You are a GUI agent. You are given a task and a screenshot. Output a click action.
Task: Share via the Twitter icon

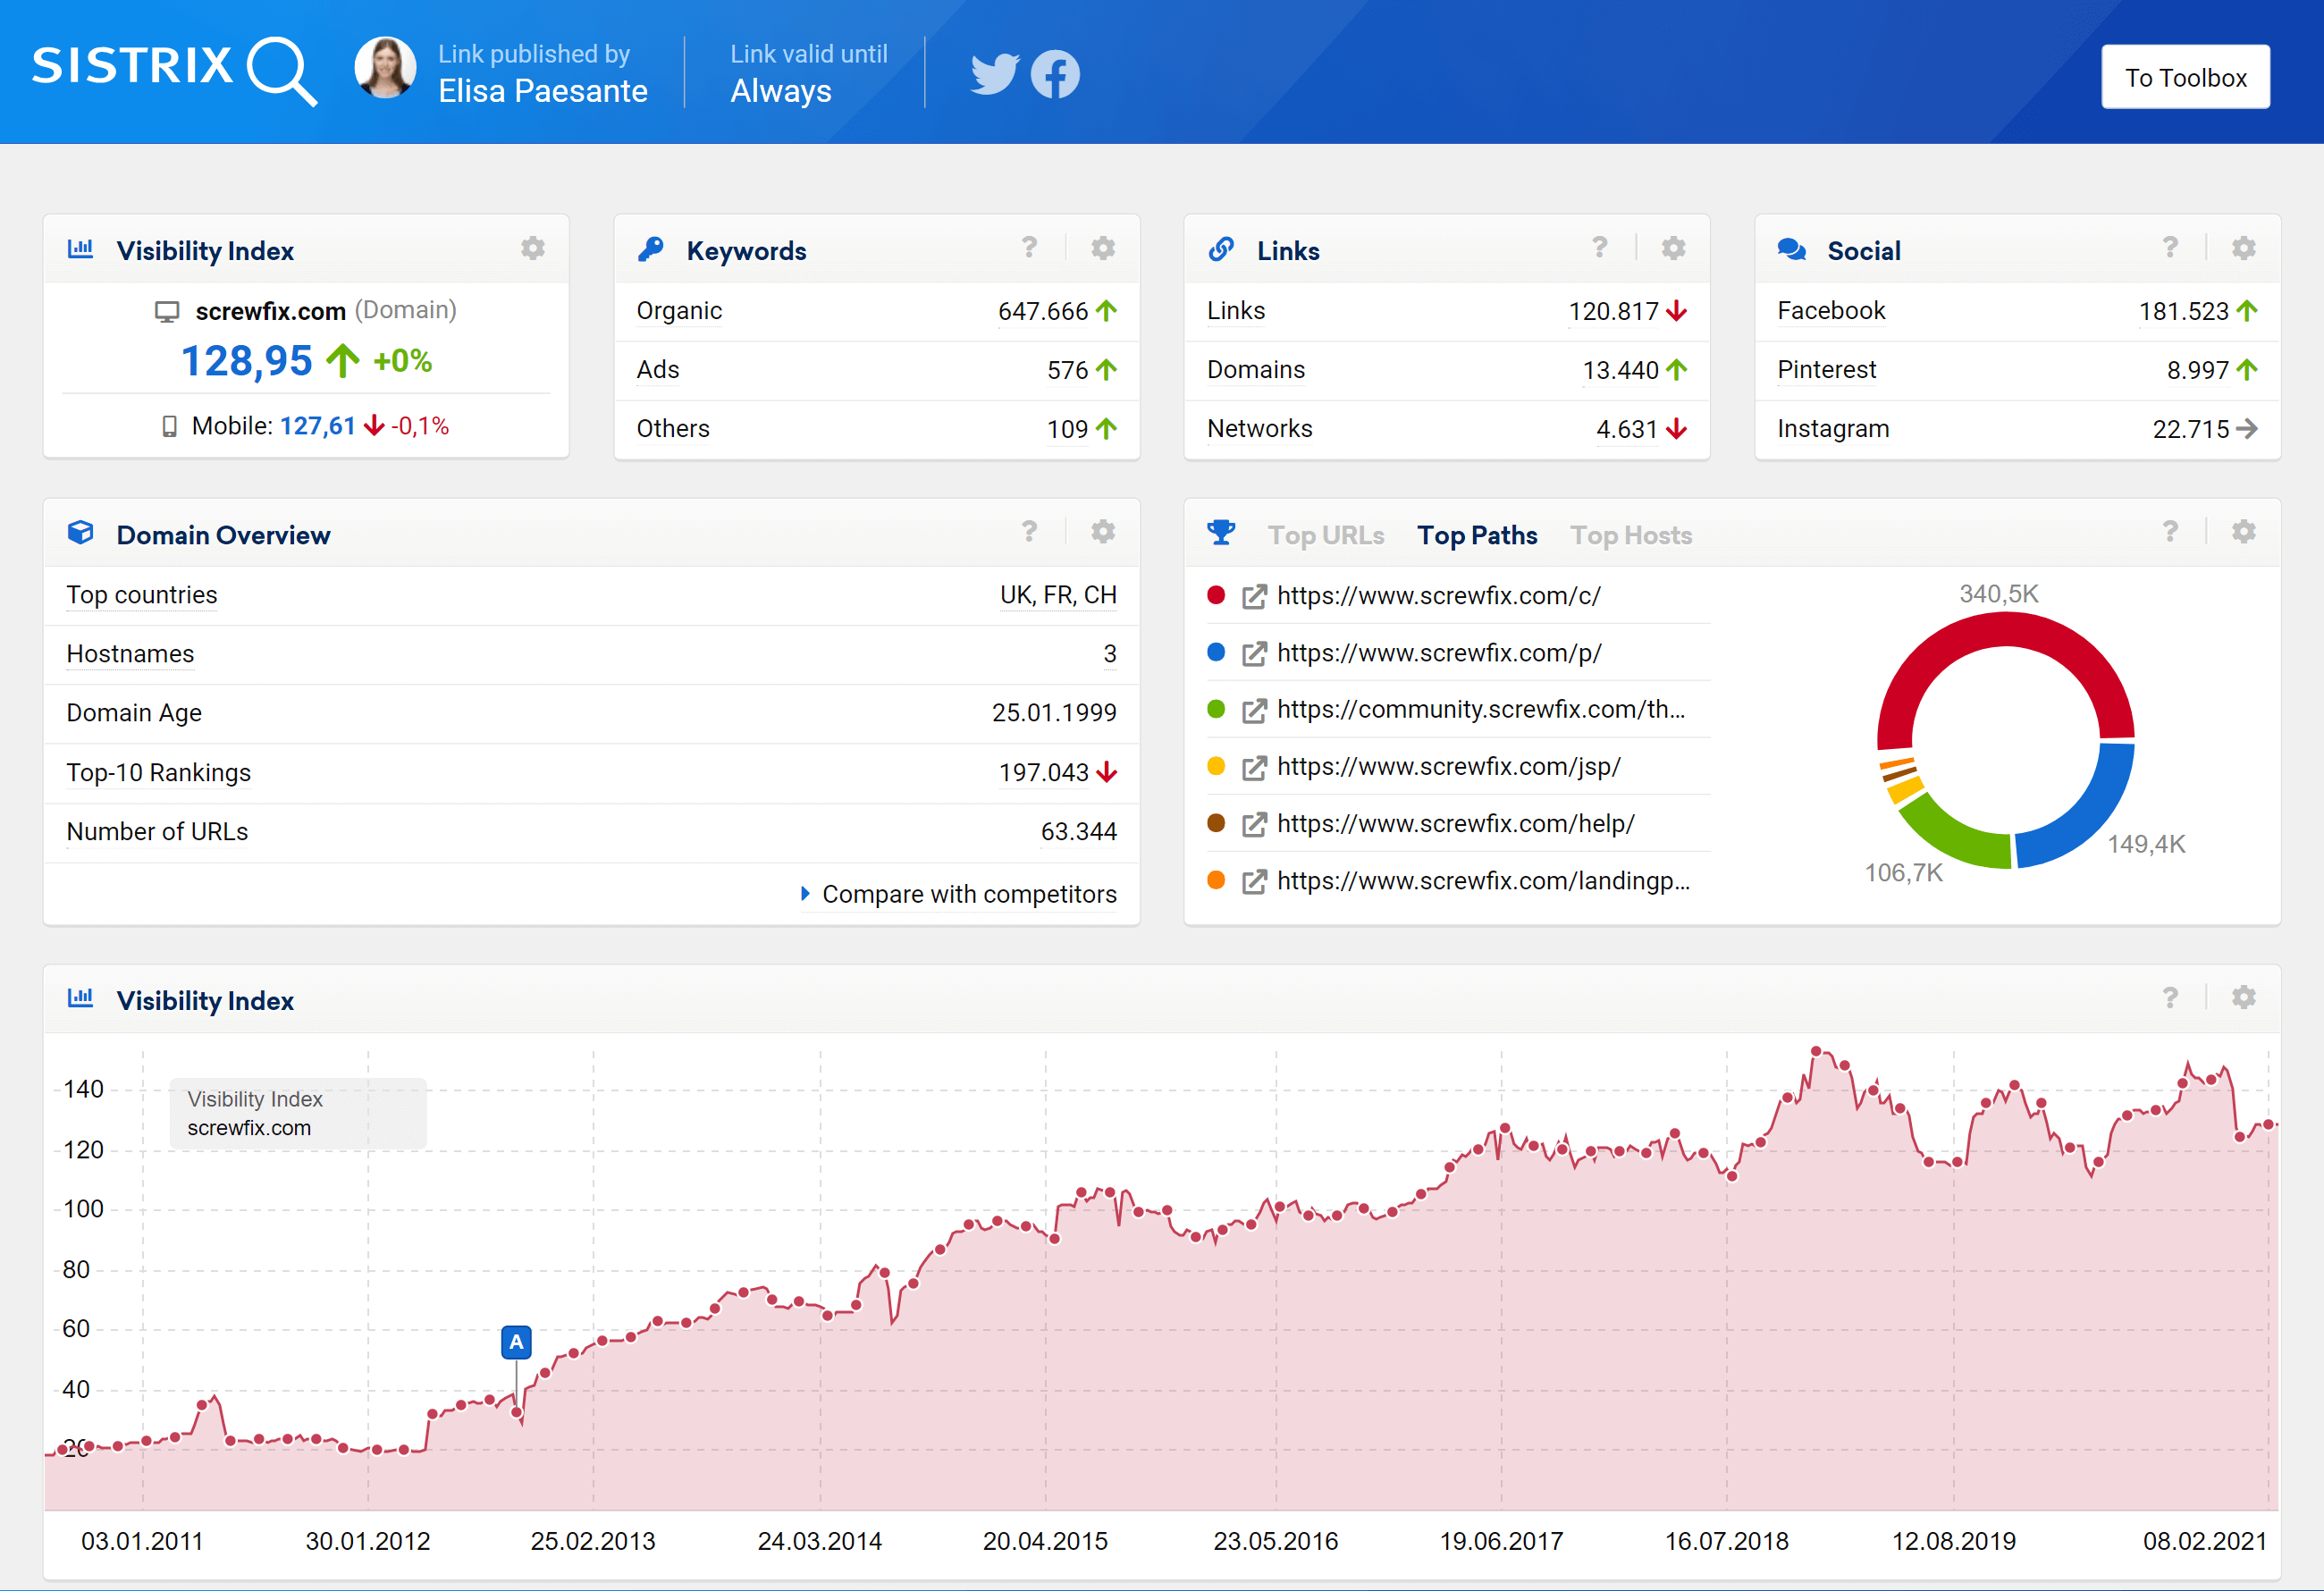point(994,74)
